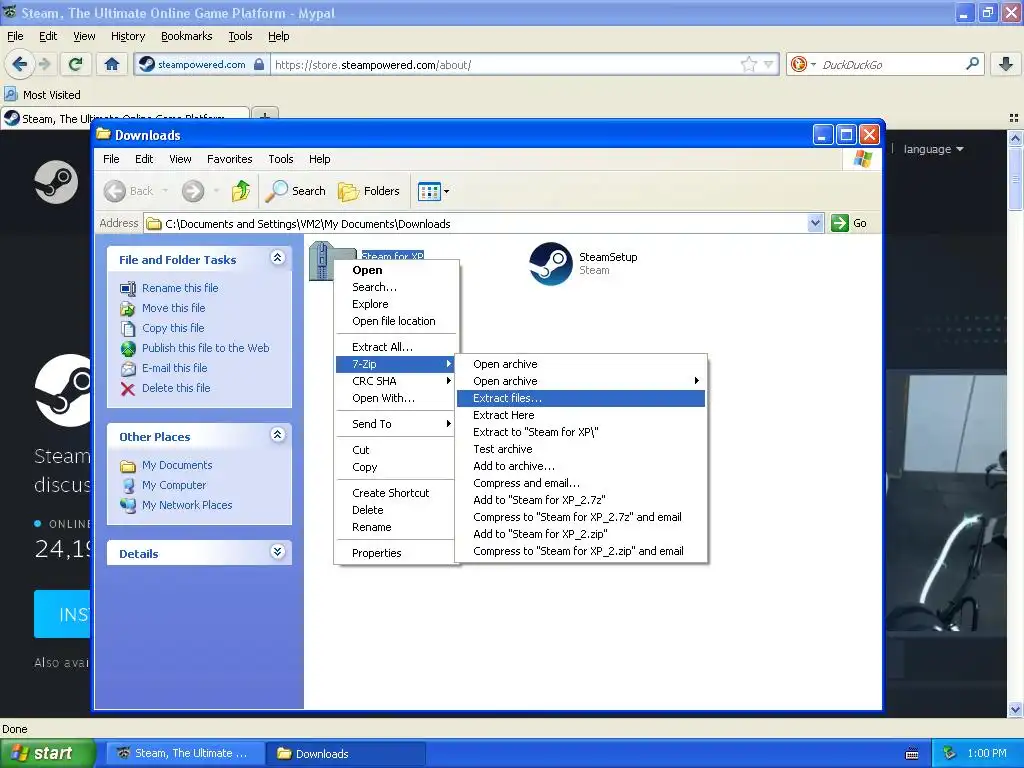Select Add to "Steam for XP_2.zip"
The height and width of the screenshot is (768, 1024).
[581, 534]
